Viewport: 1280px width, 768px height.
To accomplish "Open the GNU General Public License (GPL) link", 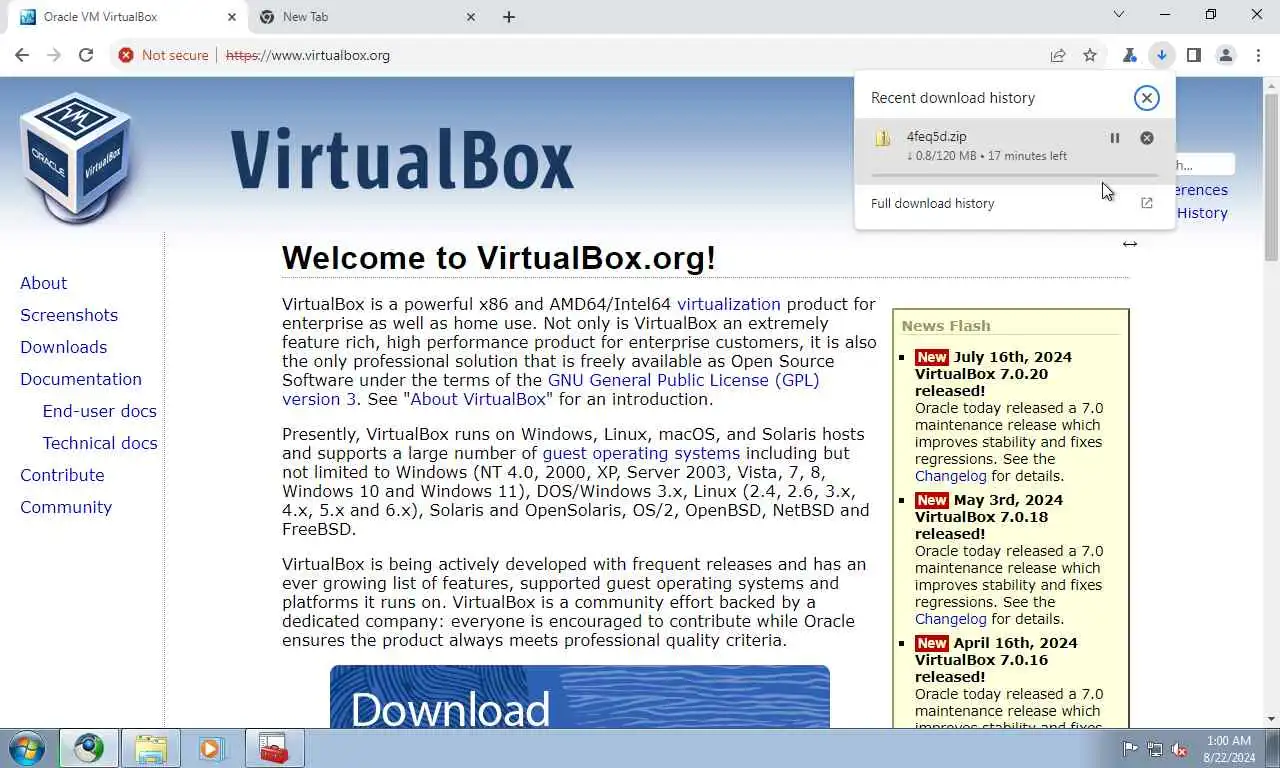I will pyautogui.click(x=683, y=380).
